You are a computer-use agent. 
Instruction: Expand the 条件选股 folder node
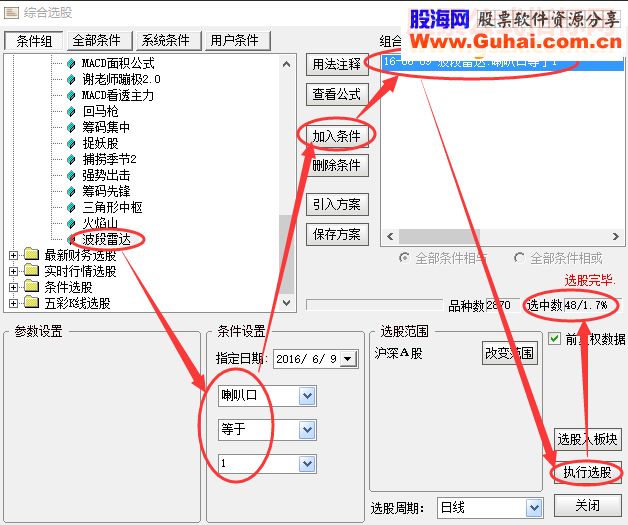13,288
